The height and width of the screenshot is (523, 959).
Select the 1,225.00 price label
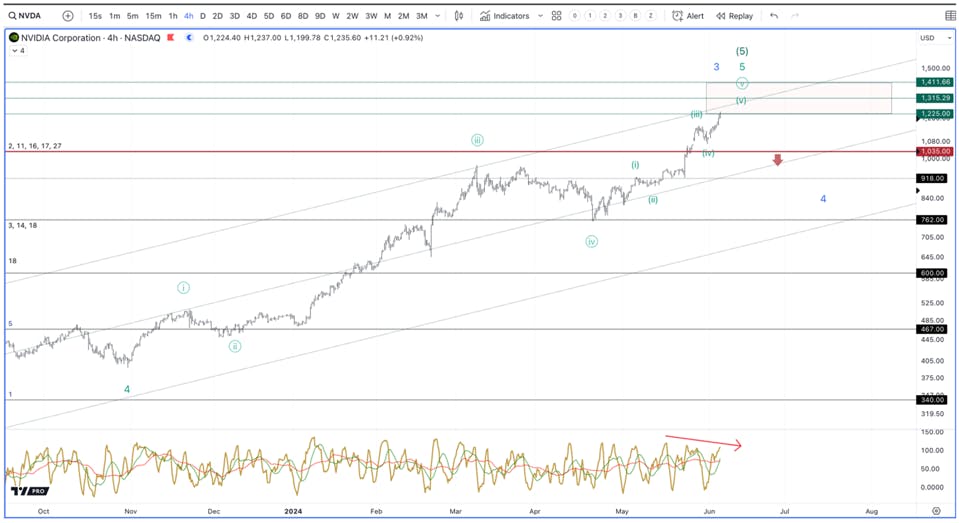[935, 114]
